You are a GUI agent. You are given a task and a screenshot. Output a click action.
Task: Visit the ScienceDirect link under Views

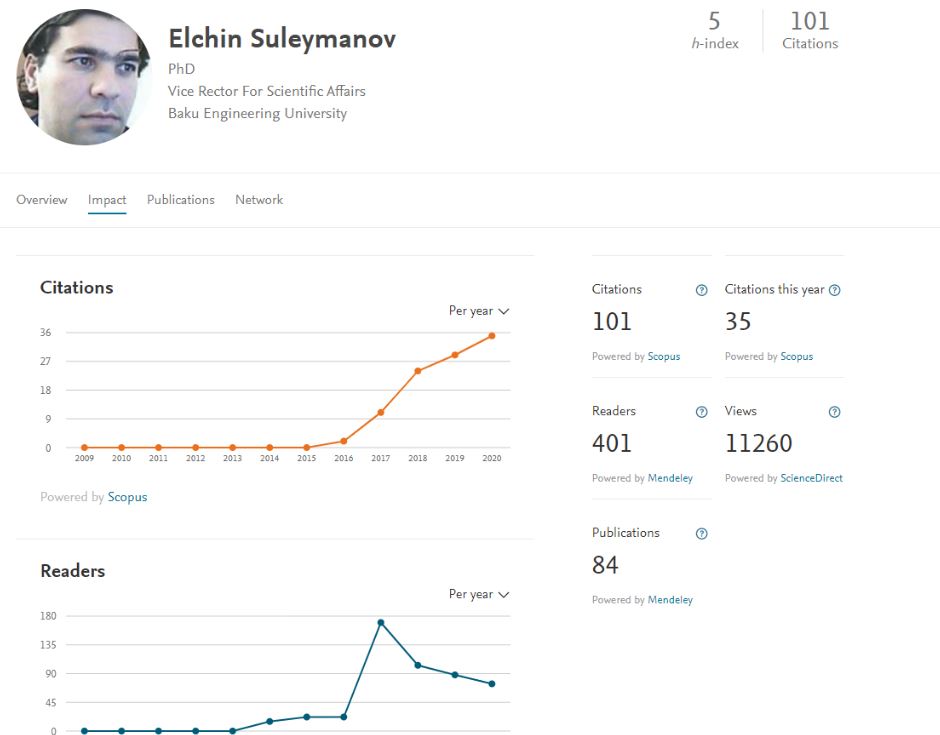(x=811, y=478)
